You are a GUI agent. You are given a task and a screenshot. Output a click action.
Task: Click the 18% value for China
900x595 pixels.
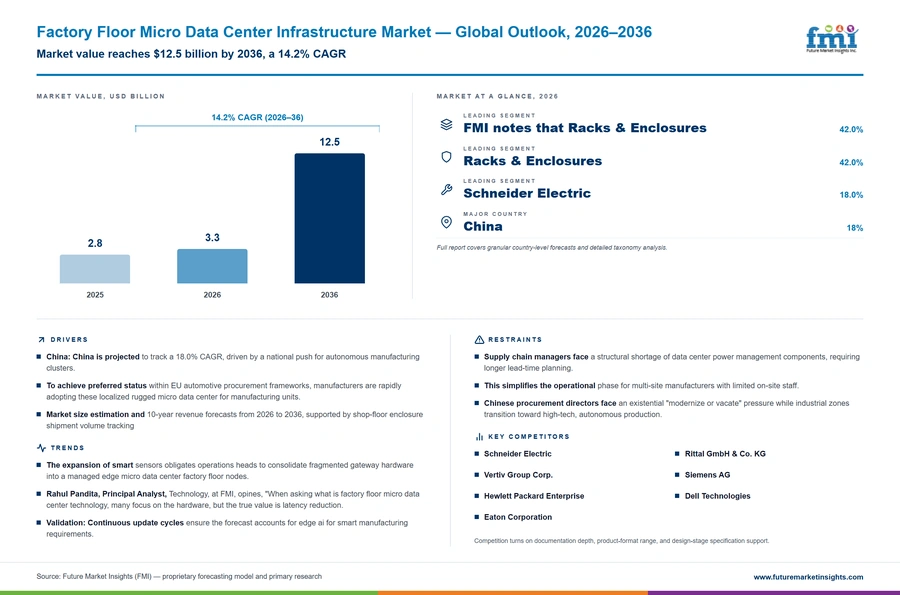click(854, 228)
